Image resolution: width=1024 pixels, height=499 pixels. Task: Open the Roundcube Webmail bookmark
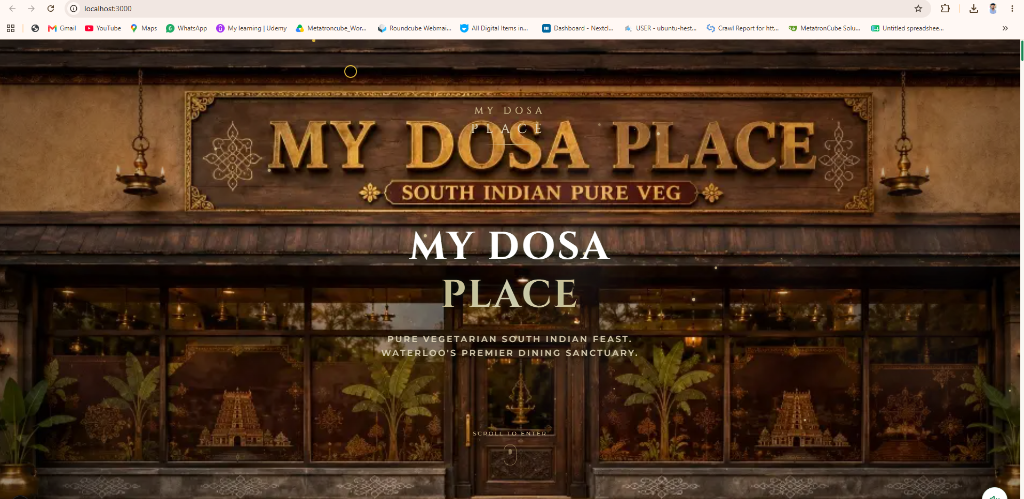414,28
